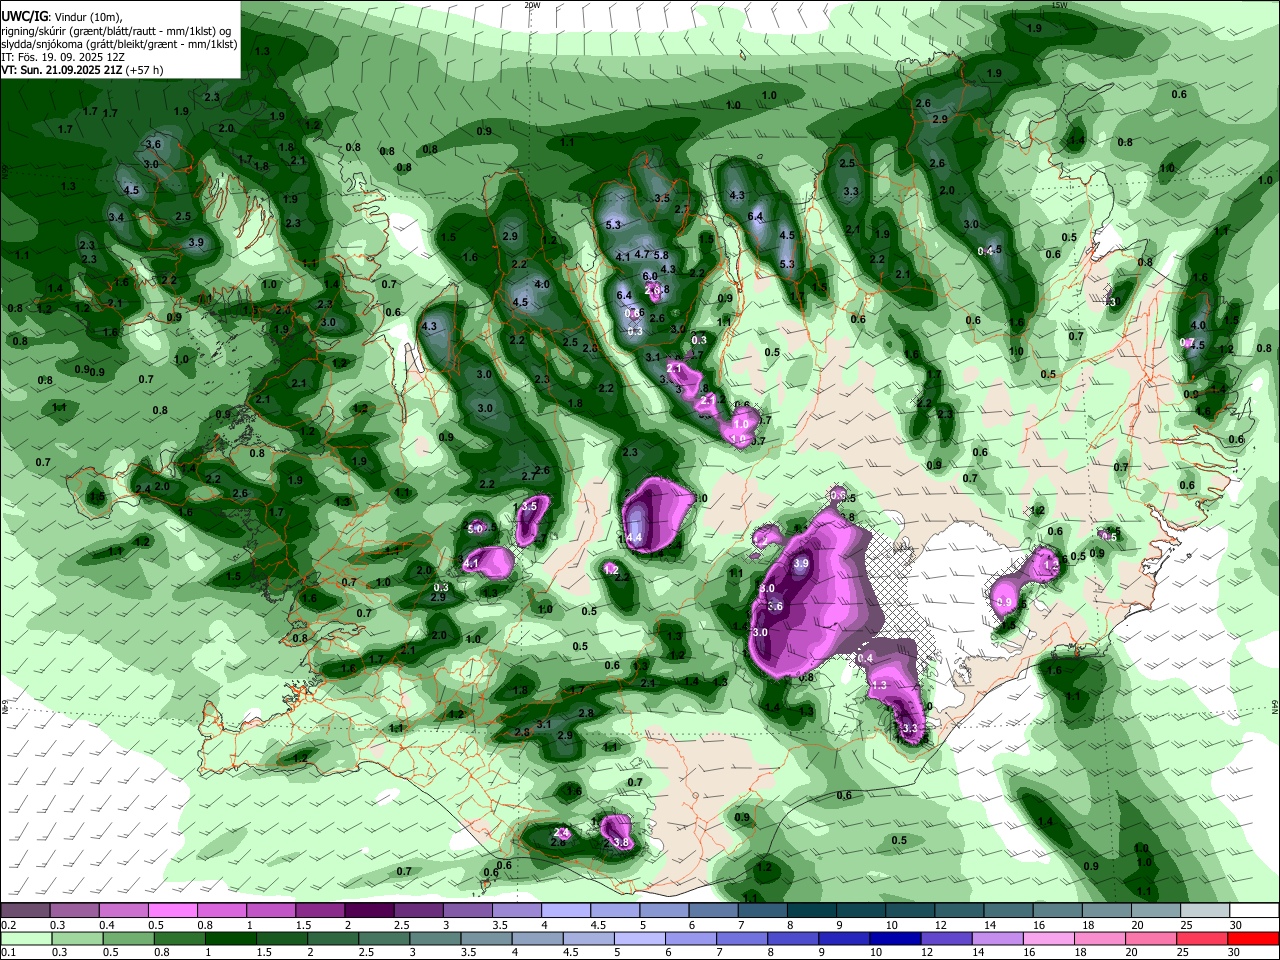The image size is (1280, 960).
Task: Click the "IT: Fös. 19. 09. 2025 12Z" line
Action: (x=62, y=57)
